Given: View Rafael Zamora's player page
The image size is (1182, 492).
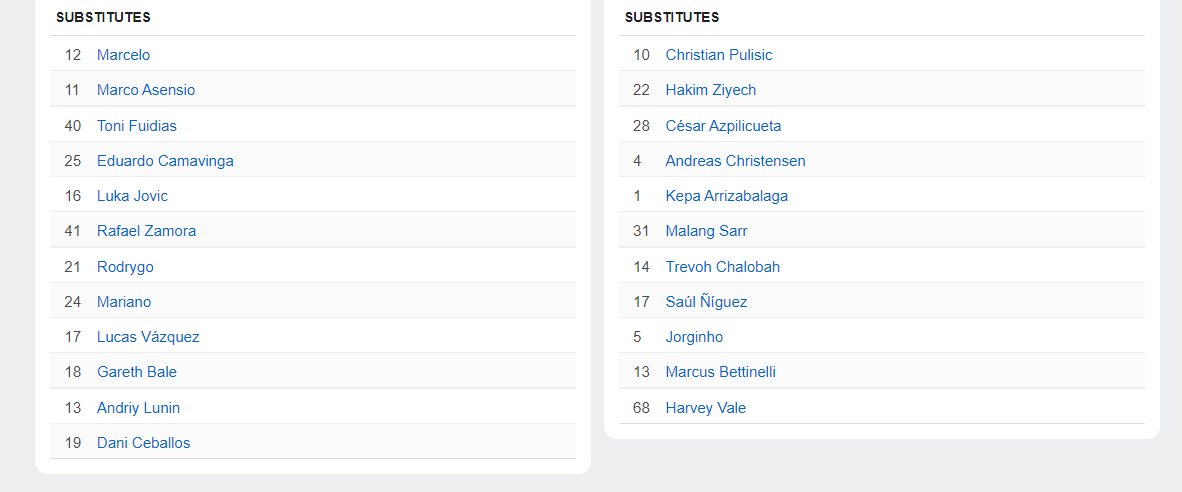Looking at the screenshot, I should (x=146, y=231).
